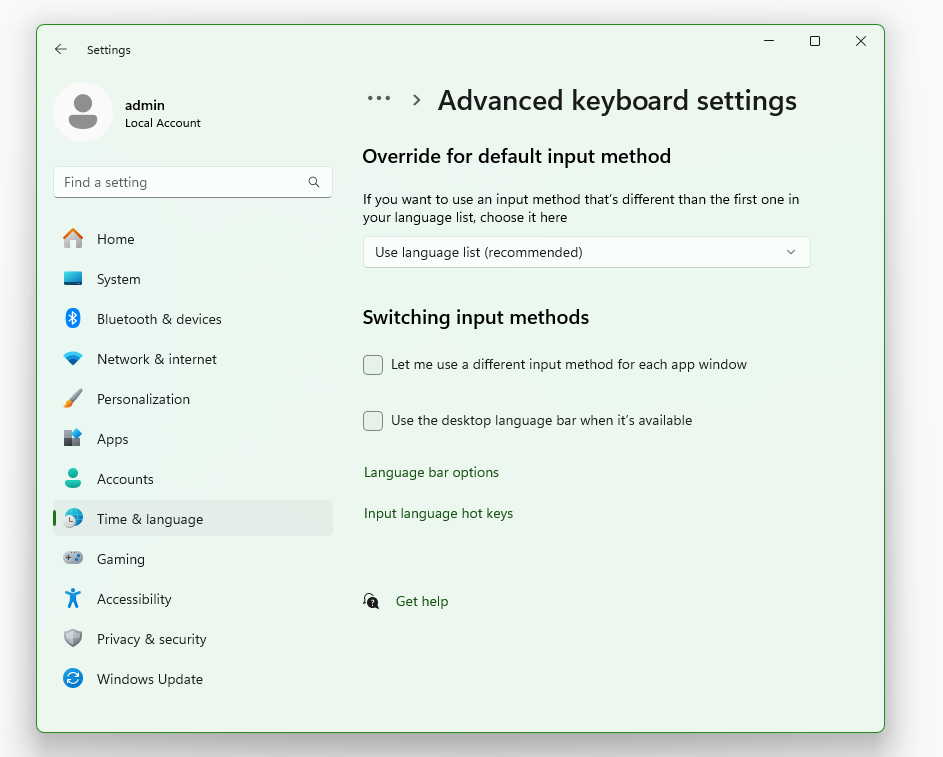This screenshot has width=943, height=757.
Task: Click the Accounts person icon
Action: (x=73, y=479)
